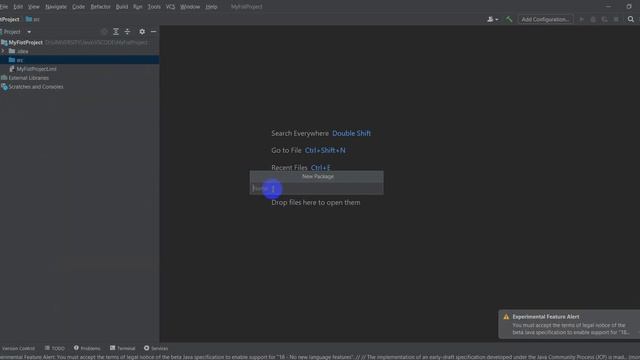640x360 pixels.
Task: Open the Navigate menu
Action: point(56,7)
